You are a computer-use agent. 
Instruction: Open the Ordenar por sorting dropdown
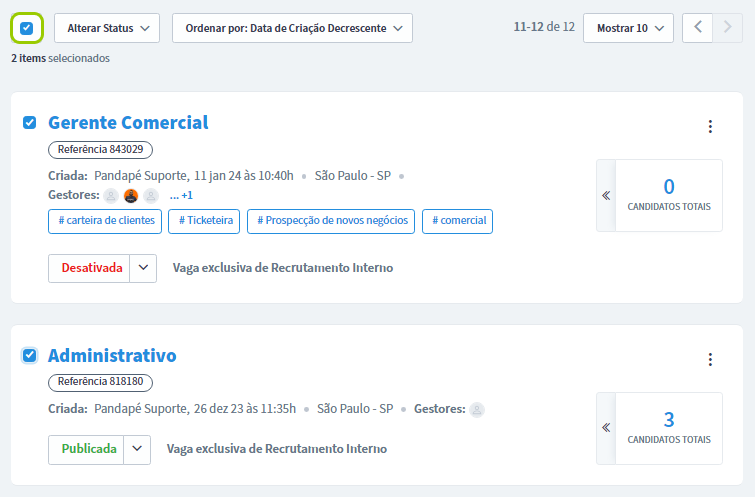[292, 28]
